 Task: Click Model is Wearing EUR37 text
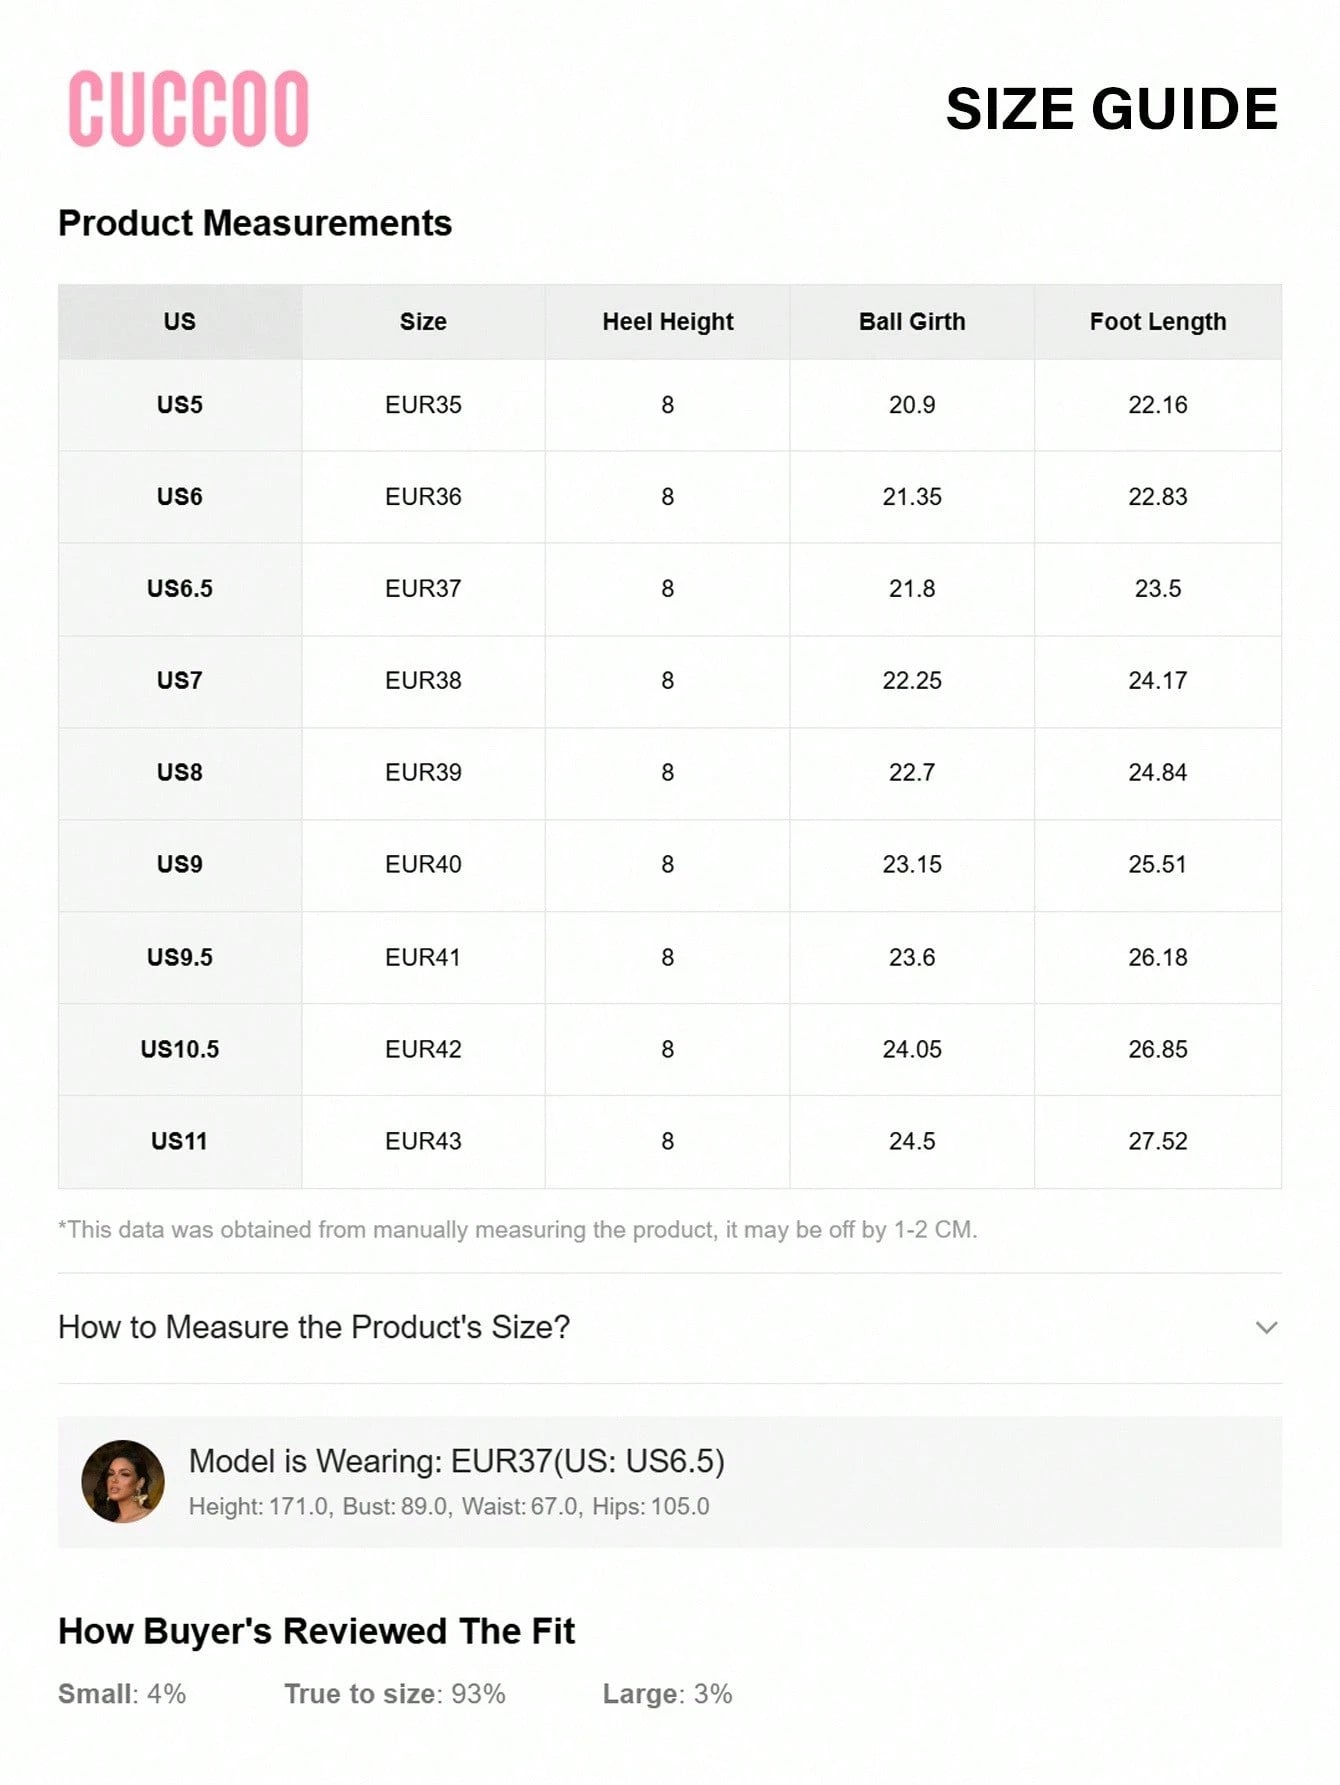(456, 1461)
